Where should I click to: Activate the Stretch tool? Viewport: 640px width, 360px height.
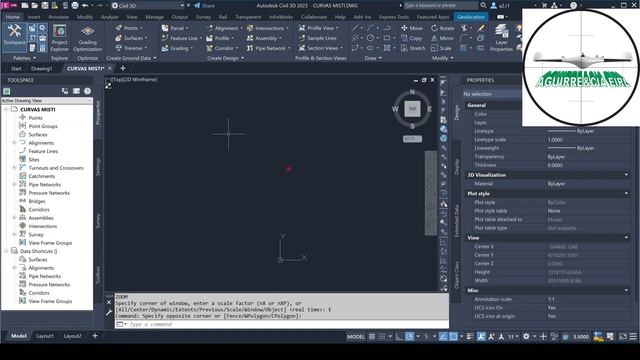click(413, 48)
